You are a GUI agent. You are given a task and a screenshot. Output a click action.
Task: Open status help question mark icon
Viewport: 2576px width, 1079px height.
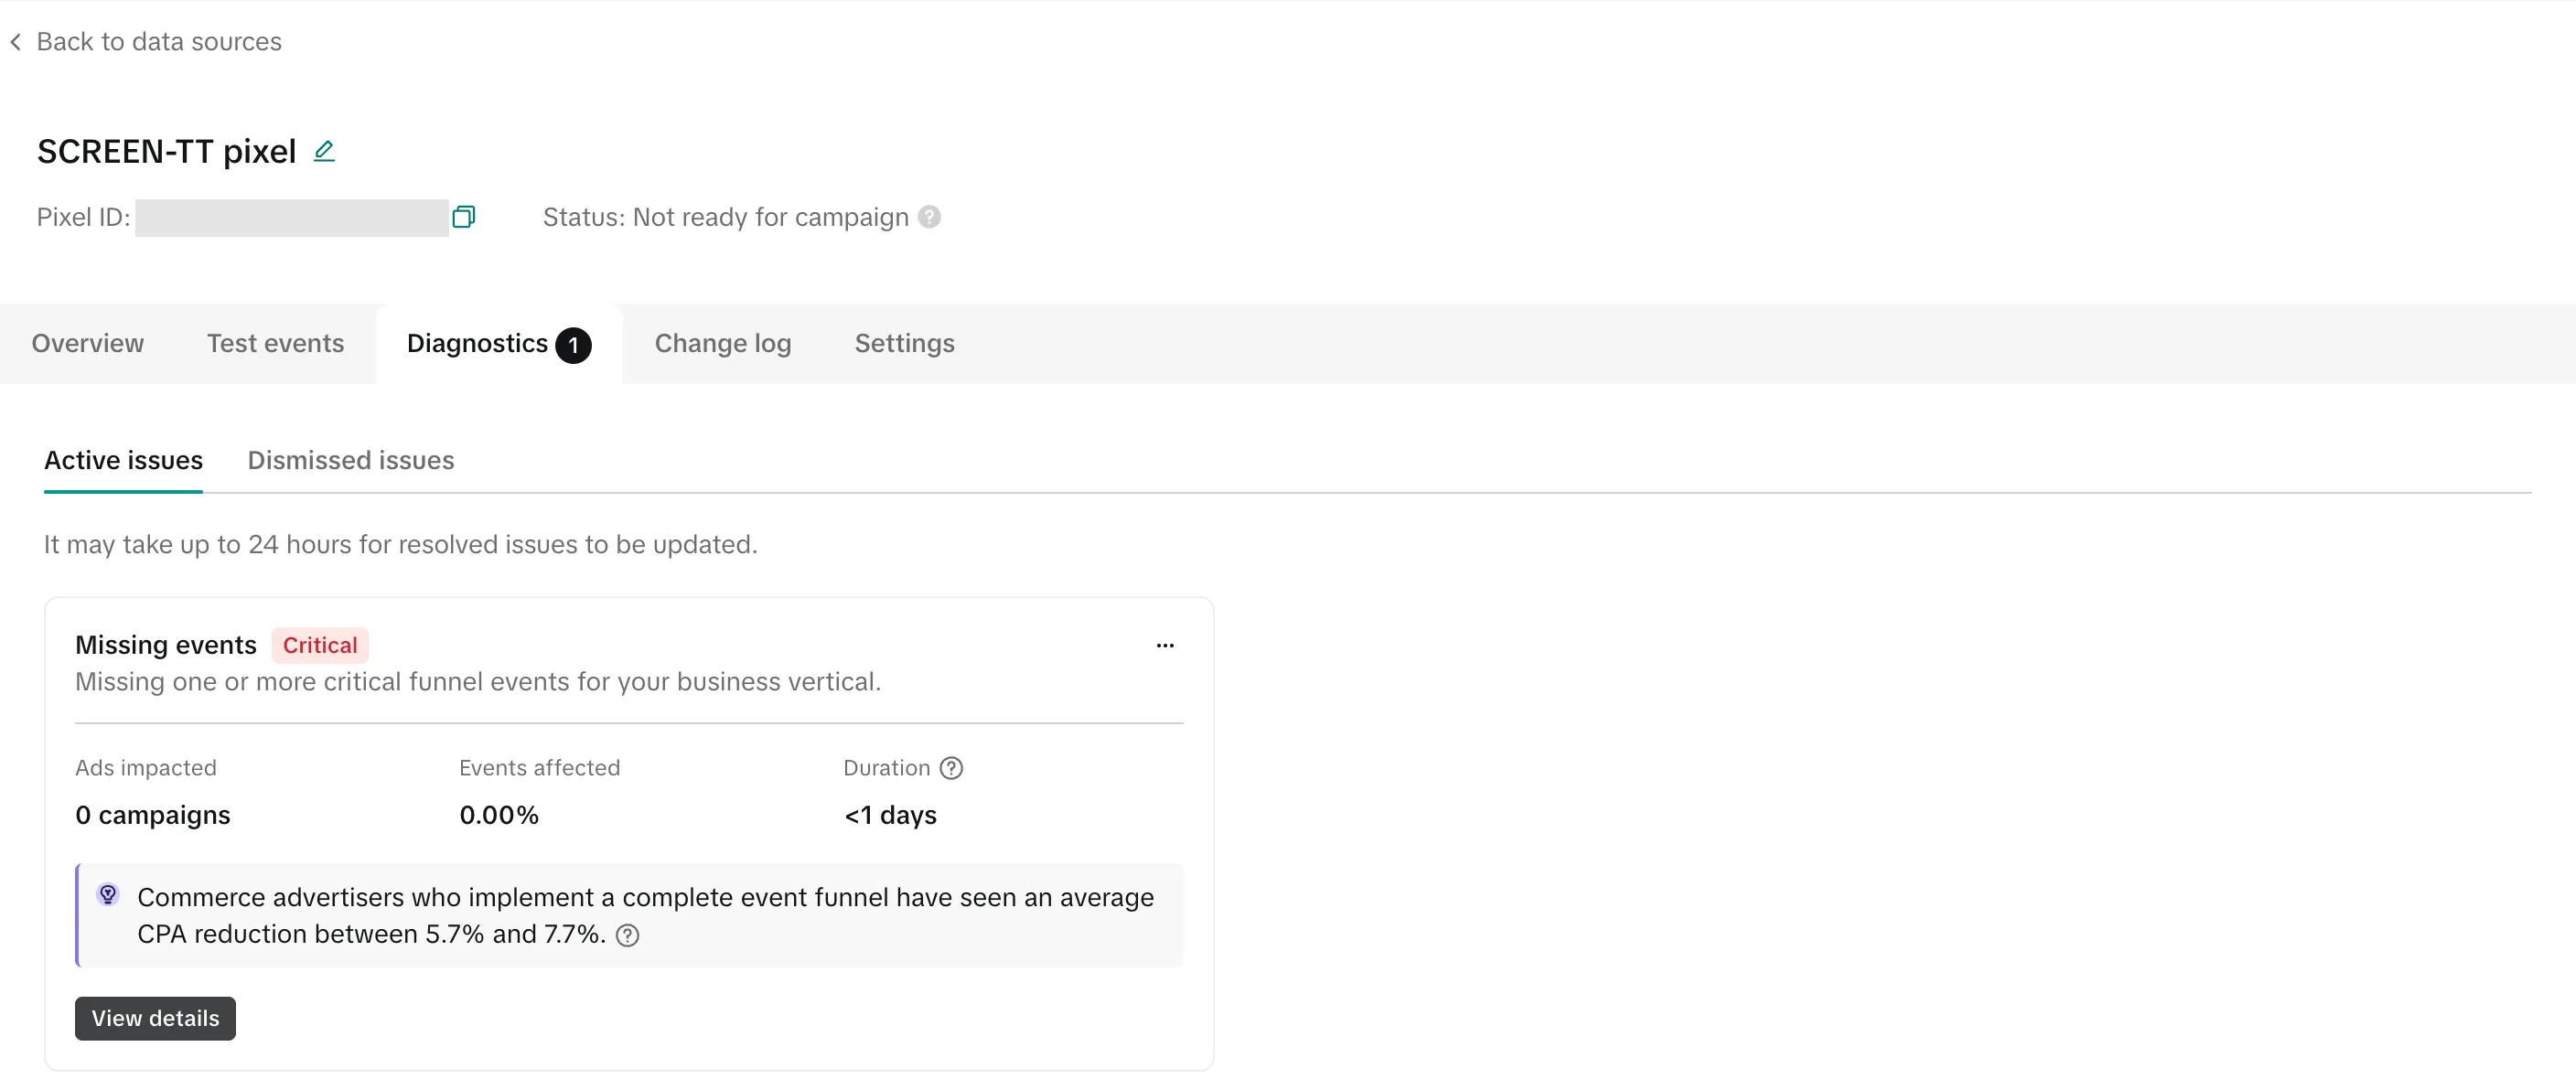point(929,217)
